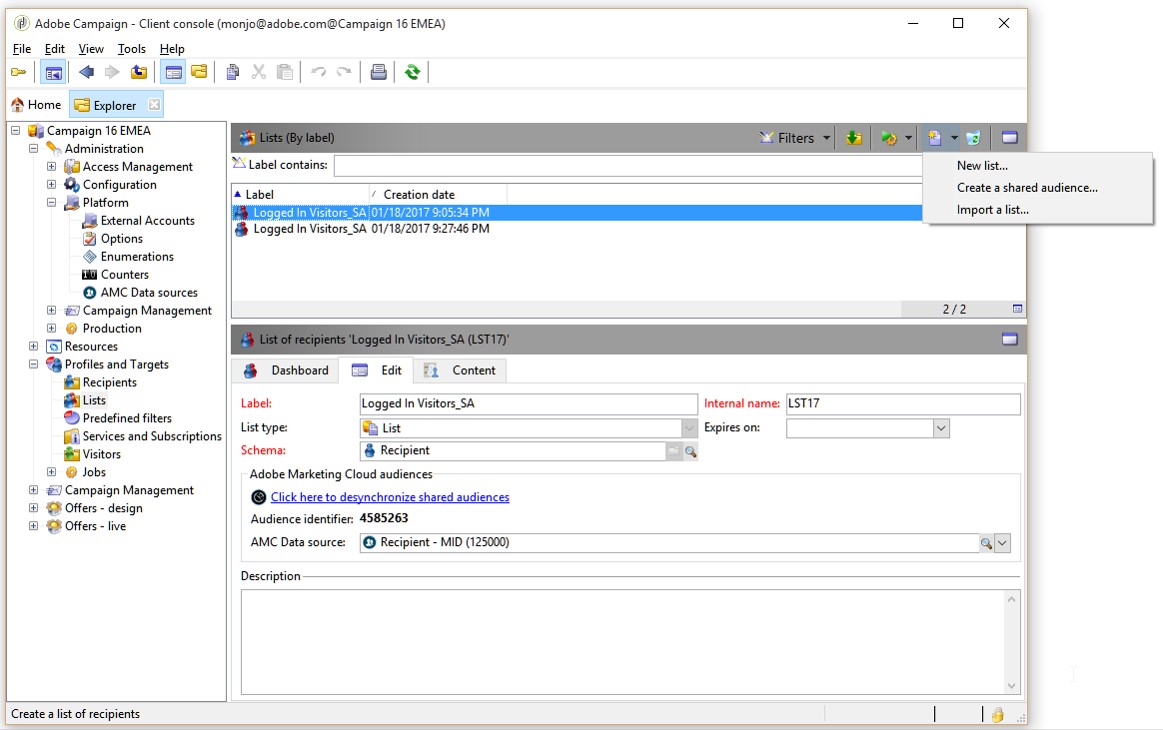Expand the Configuration tree node
This screenshot has width=1163, height=730.
51,184
